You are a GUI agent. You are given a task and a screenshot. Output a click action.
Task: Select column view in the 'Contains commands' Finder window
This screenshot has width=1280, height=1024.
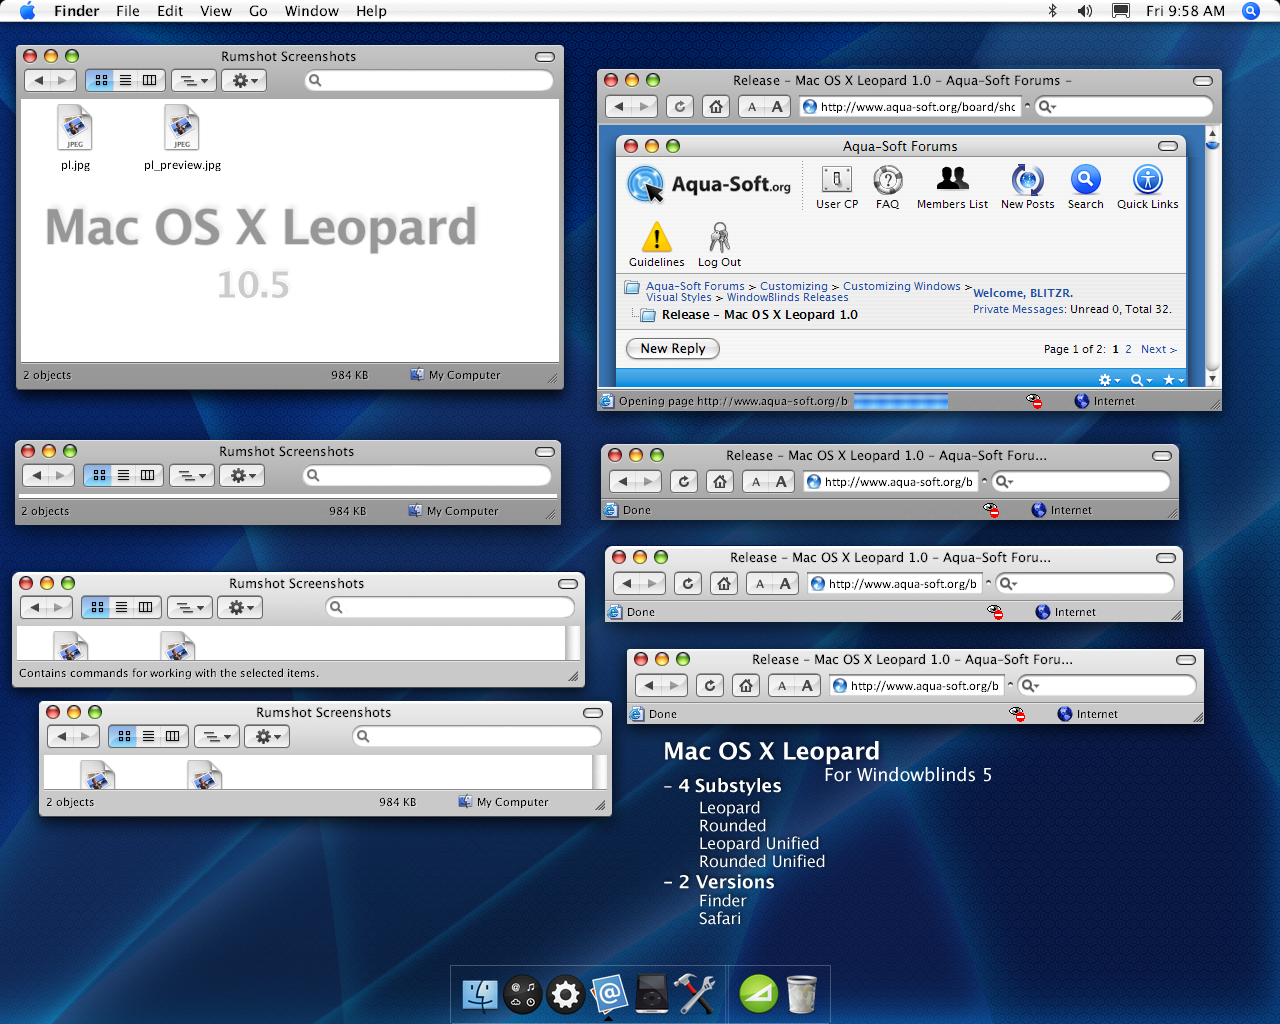click(145, 607)
